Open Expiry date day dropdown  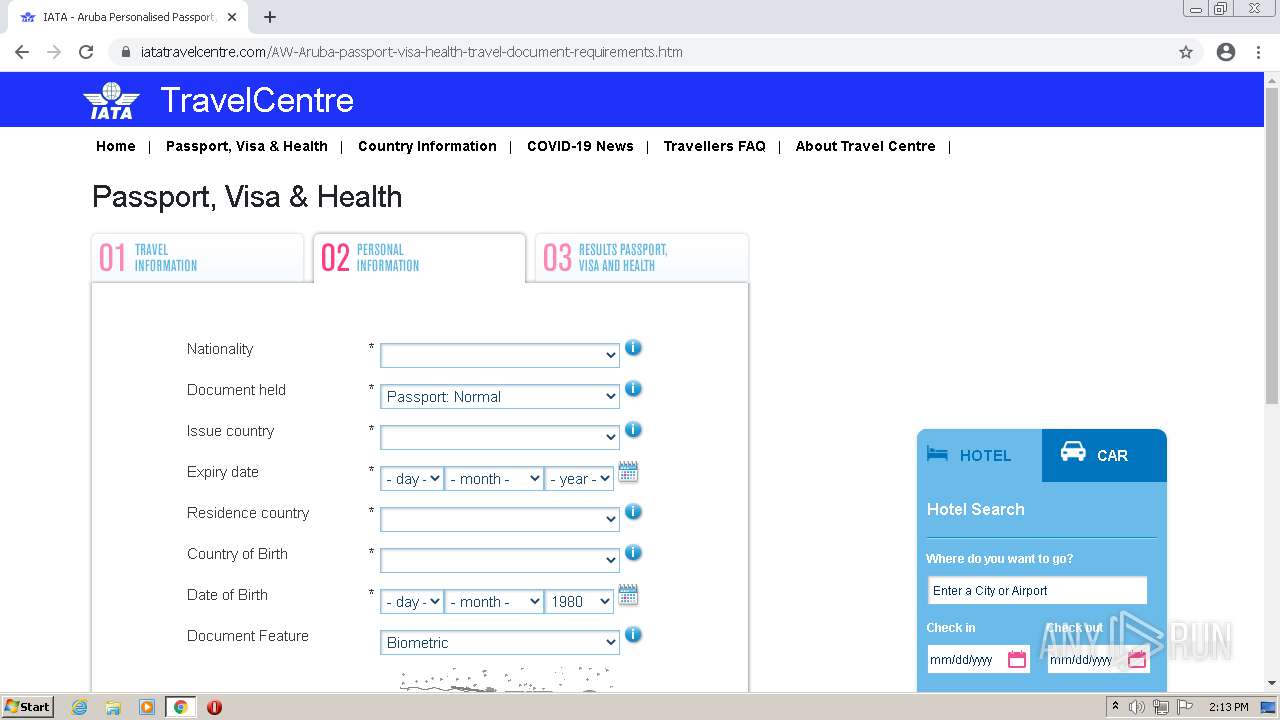pos(412,479)
